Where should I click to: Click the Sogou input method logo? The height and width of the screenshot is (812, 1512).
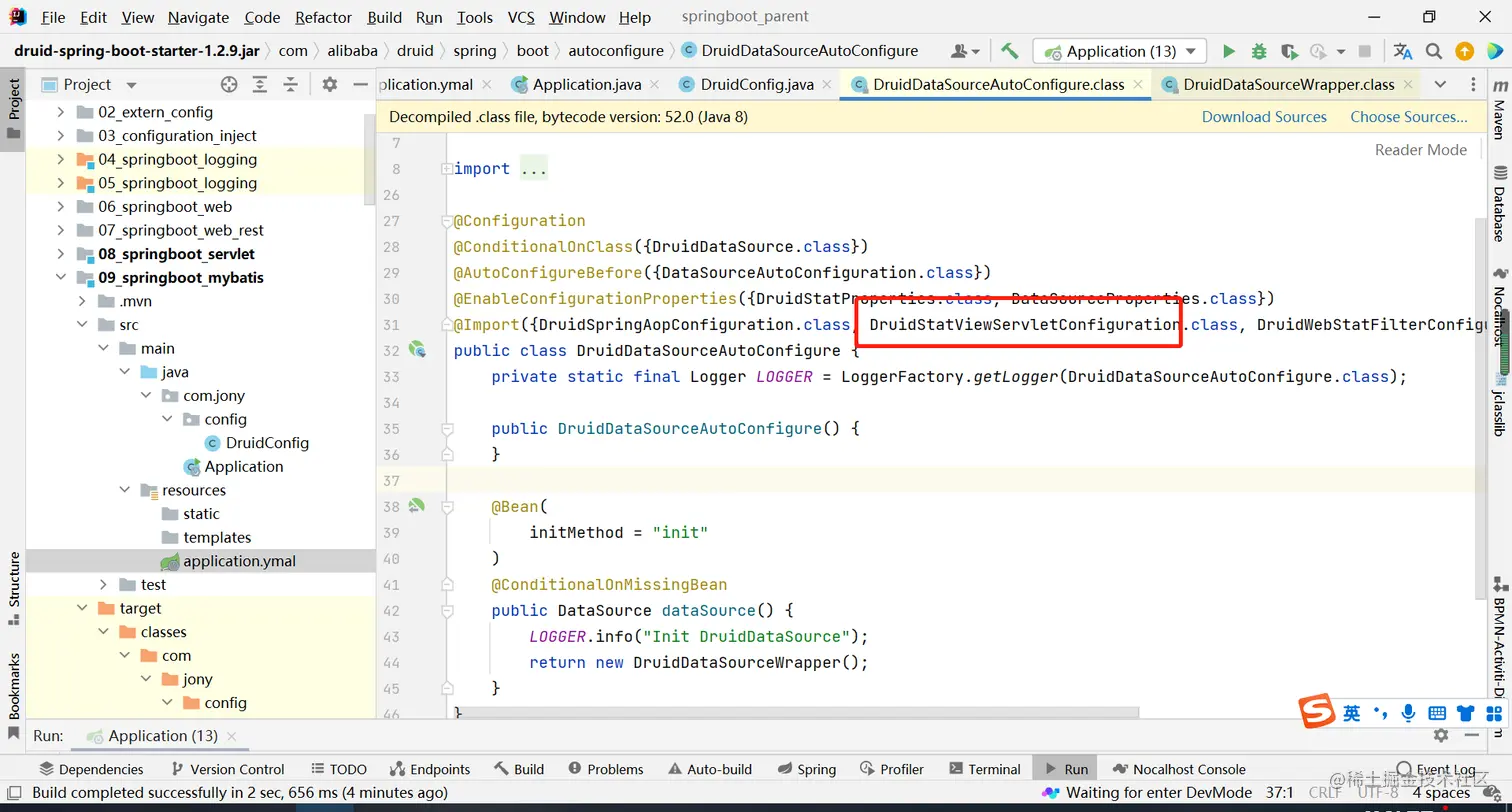coord(1317,711)
